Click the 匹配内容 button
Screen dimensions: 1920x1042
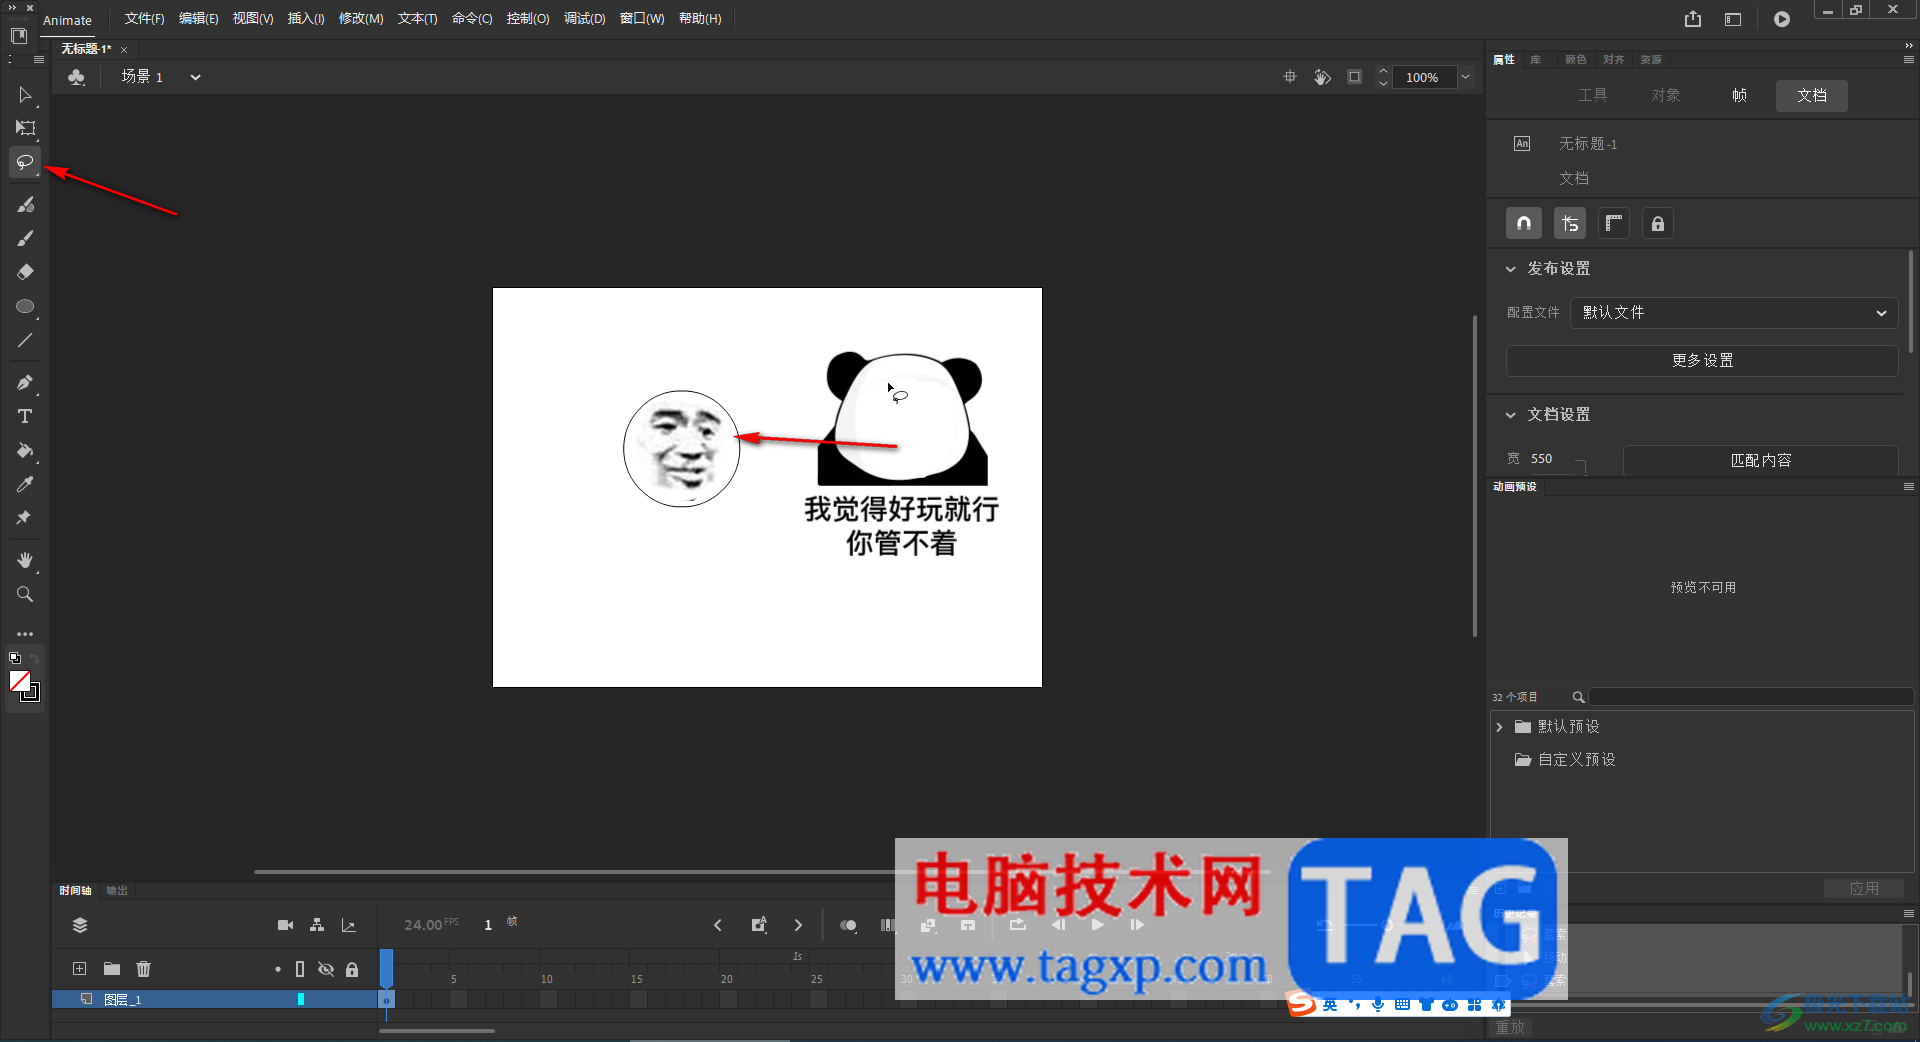pyautogui.click(x=1760, y=461)
